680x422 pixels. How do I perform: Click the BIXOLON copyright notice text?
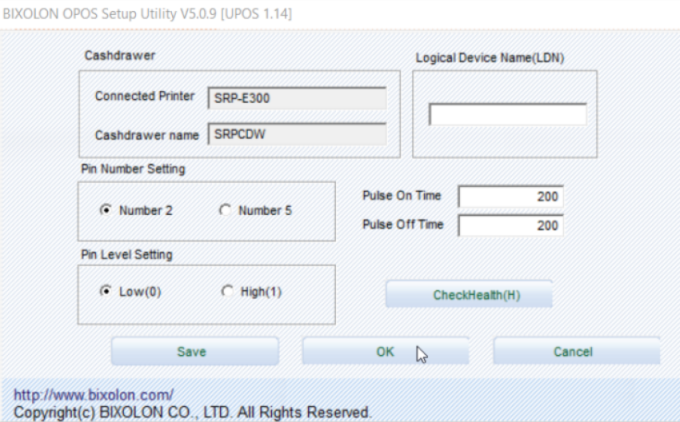[193, 412]
